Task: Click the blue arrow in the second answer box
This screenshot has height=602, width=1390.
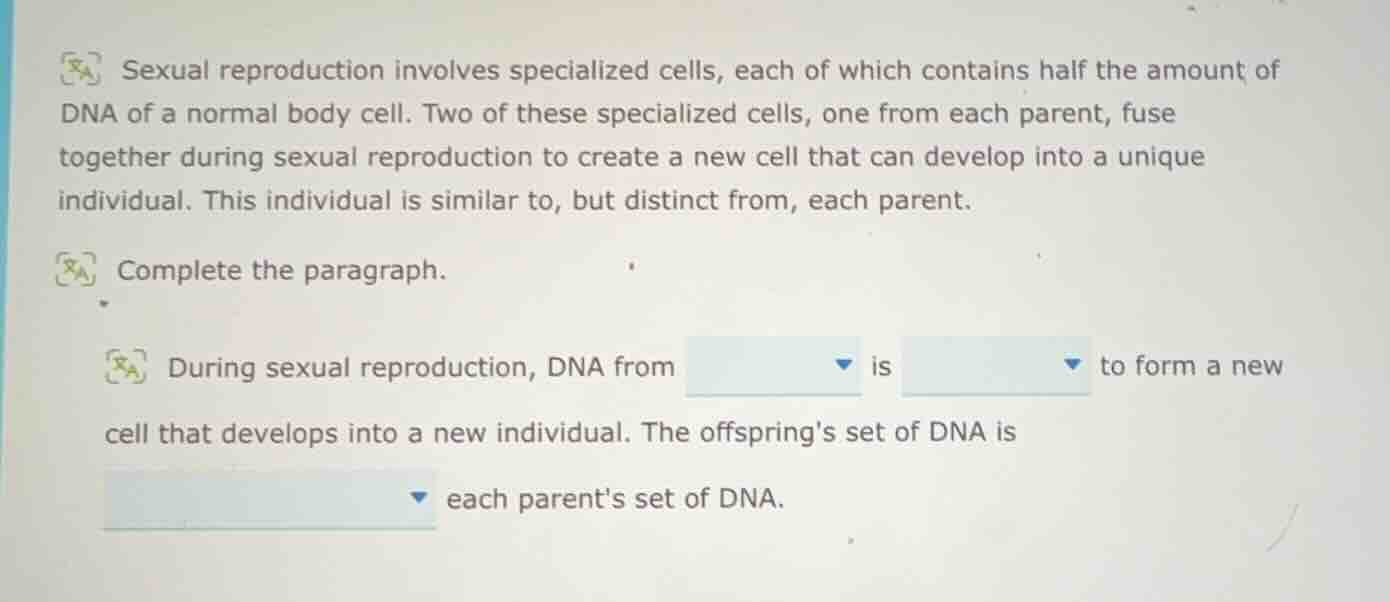Action: pos(1072,366)
